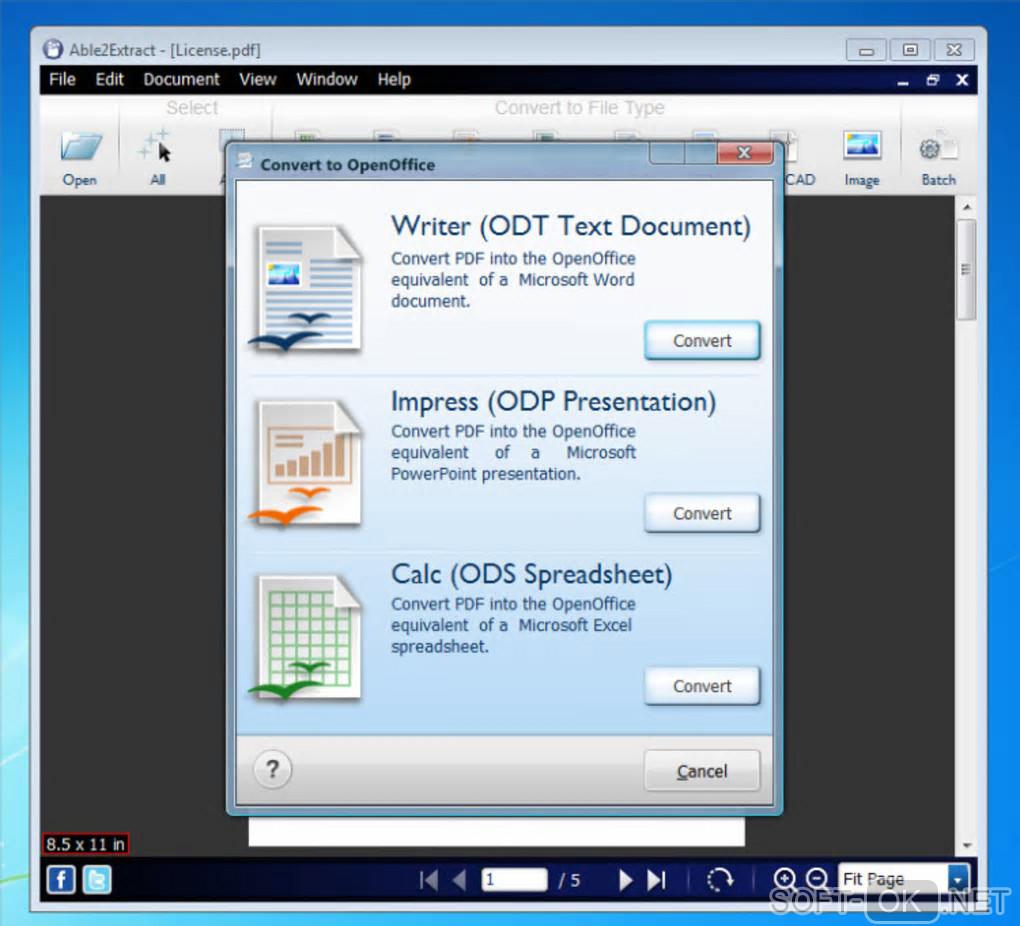Click Convert for Writer ODT document

click(702, 340)
